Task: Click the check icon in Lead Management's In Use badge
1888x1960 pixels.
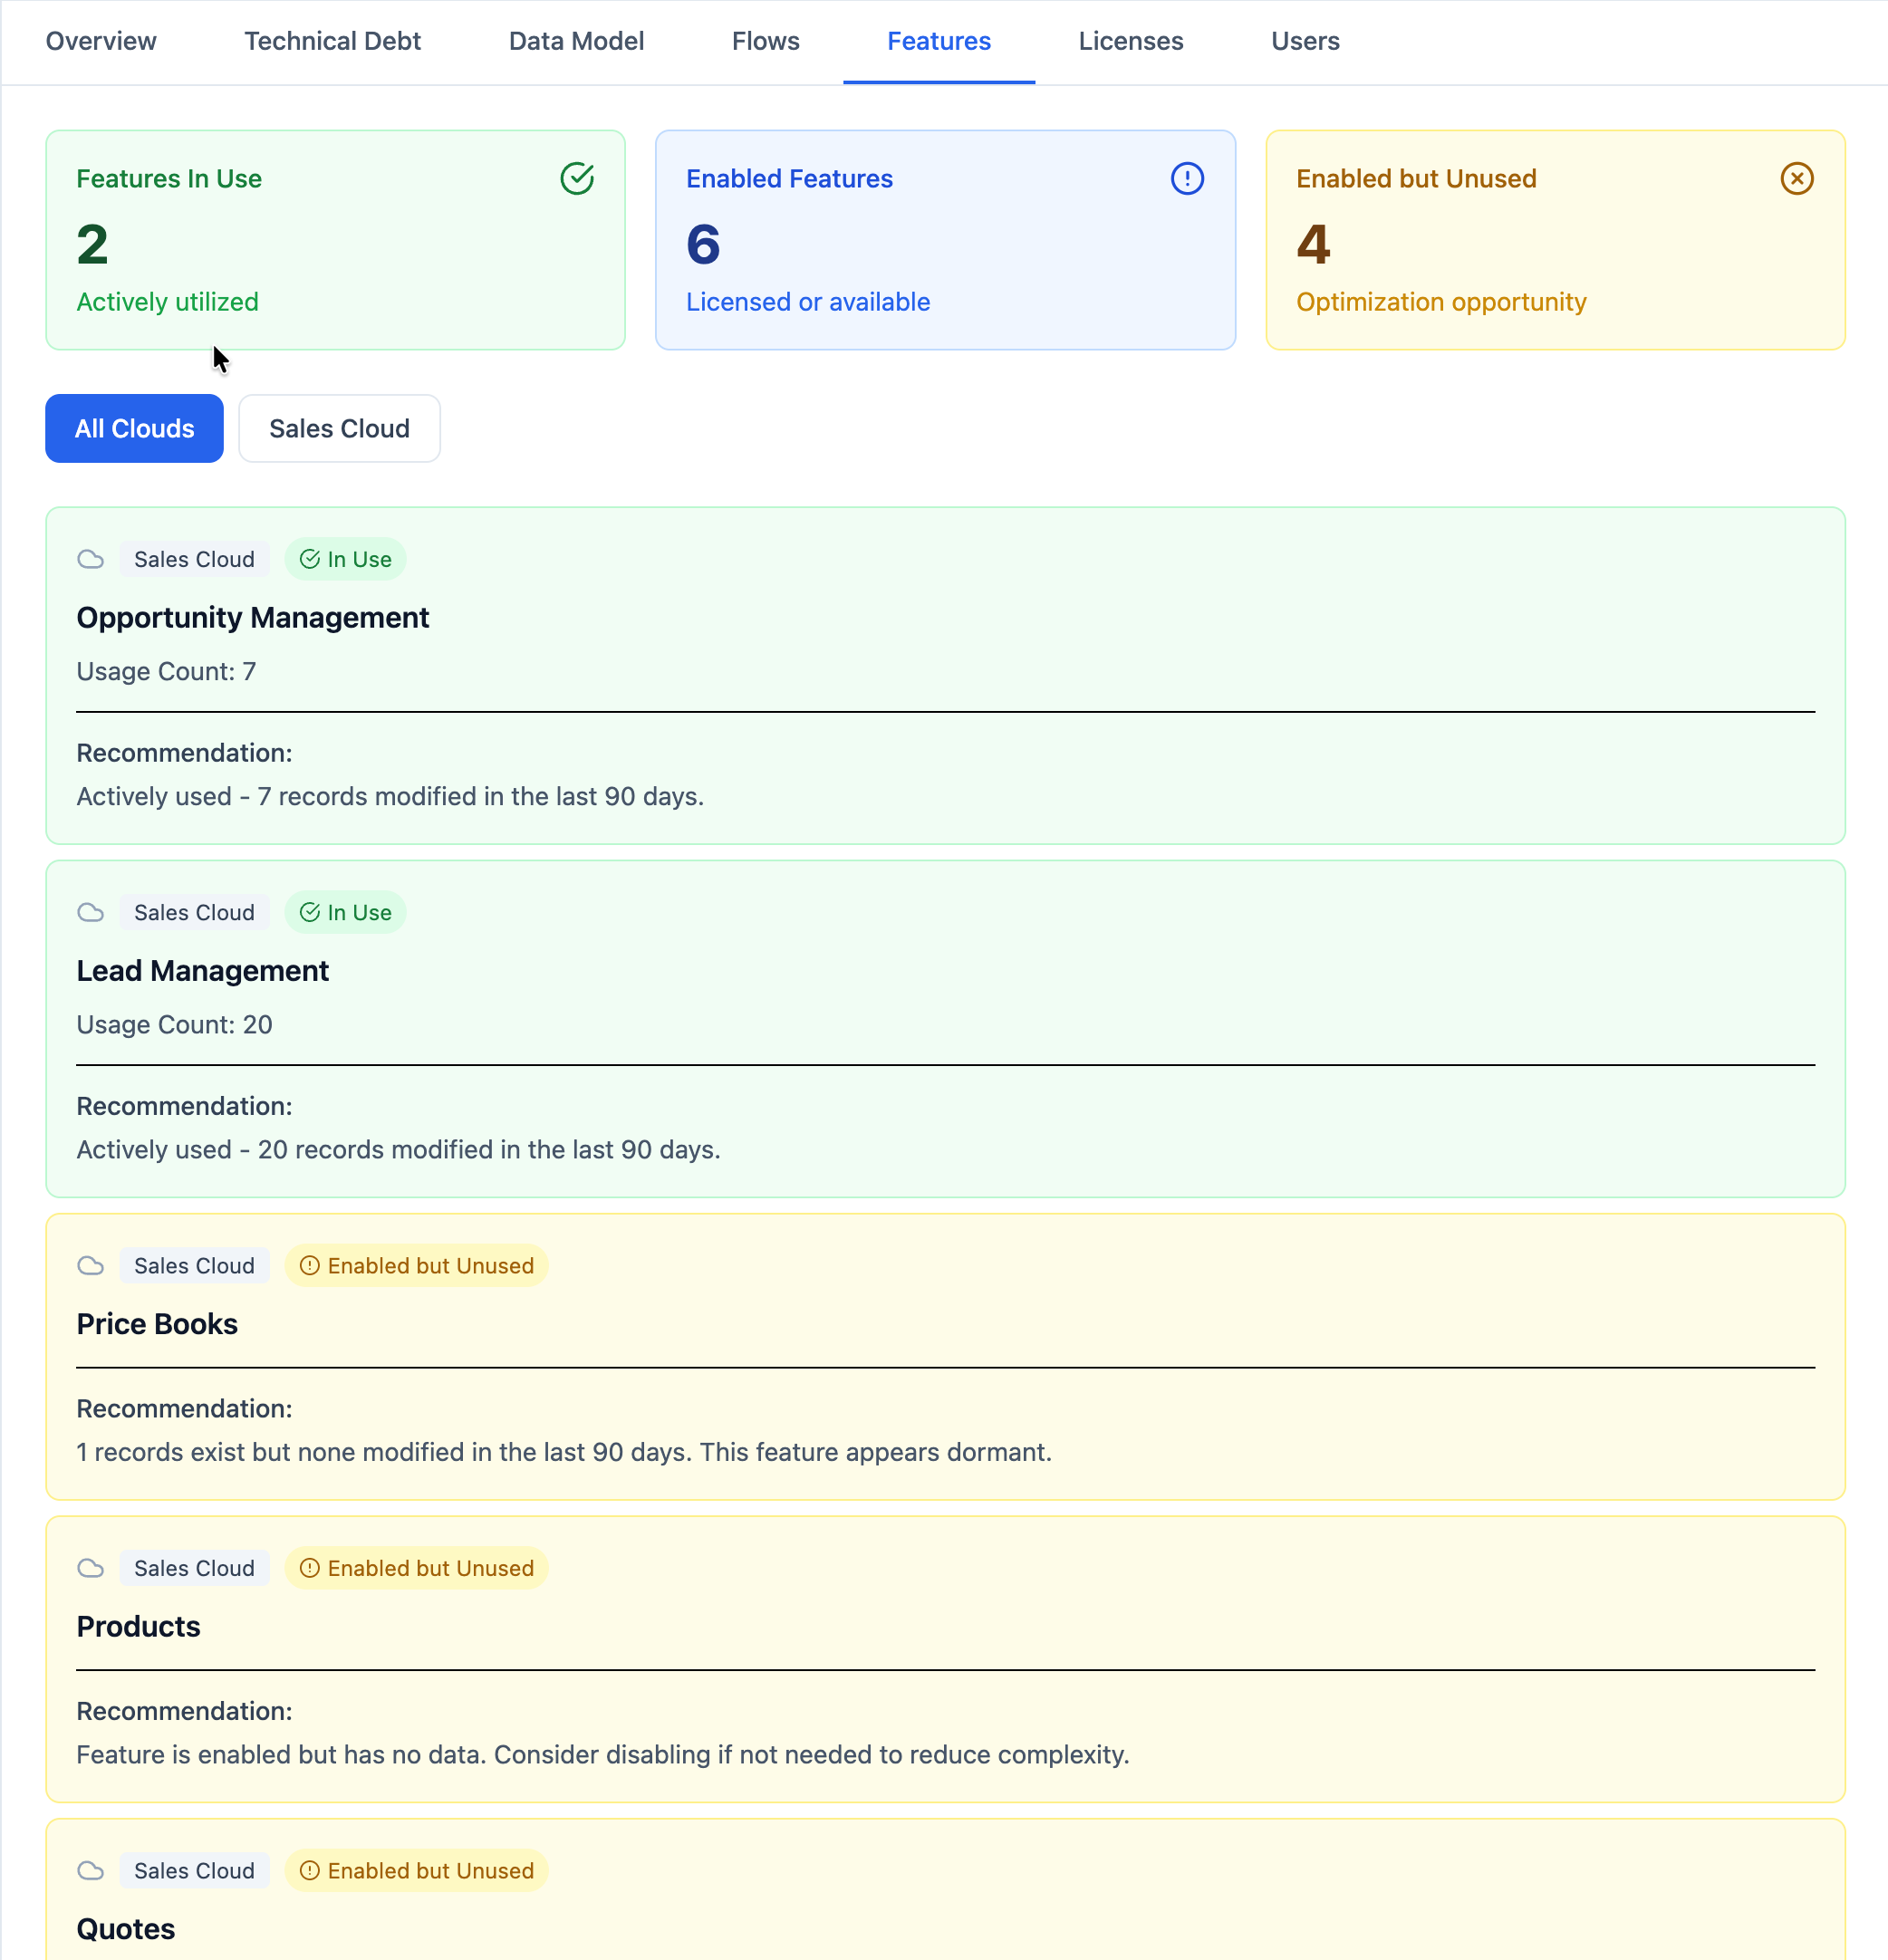Action: pos(310,912)
